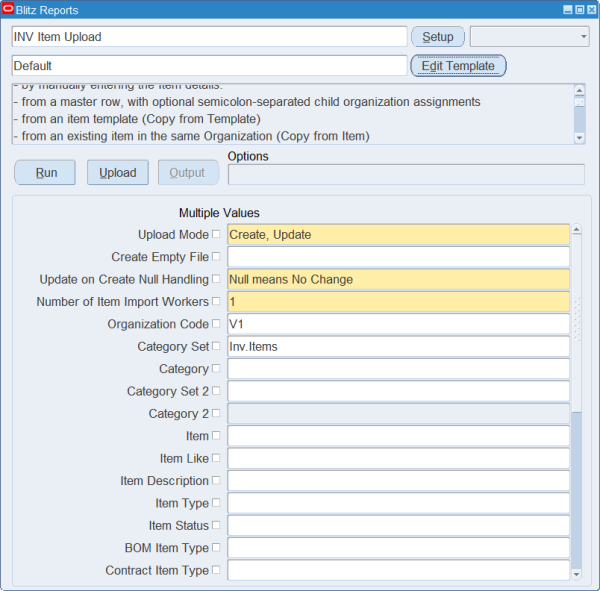Click the Organization Code field showing V1
Viewport: 600px width, 591px height.
pyautogui.click(x=398, y=324)
